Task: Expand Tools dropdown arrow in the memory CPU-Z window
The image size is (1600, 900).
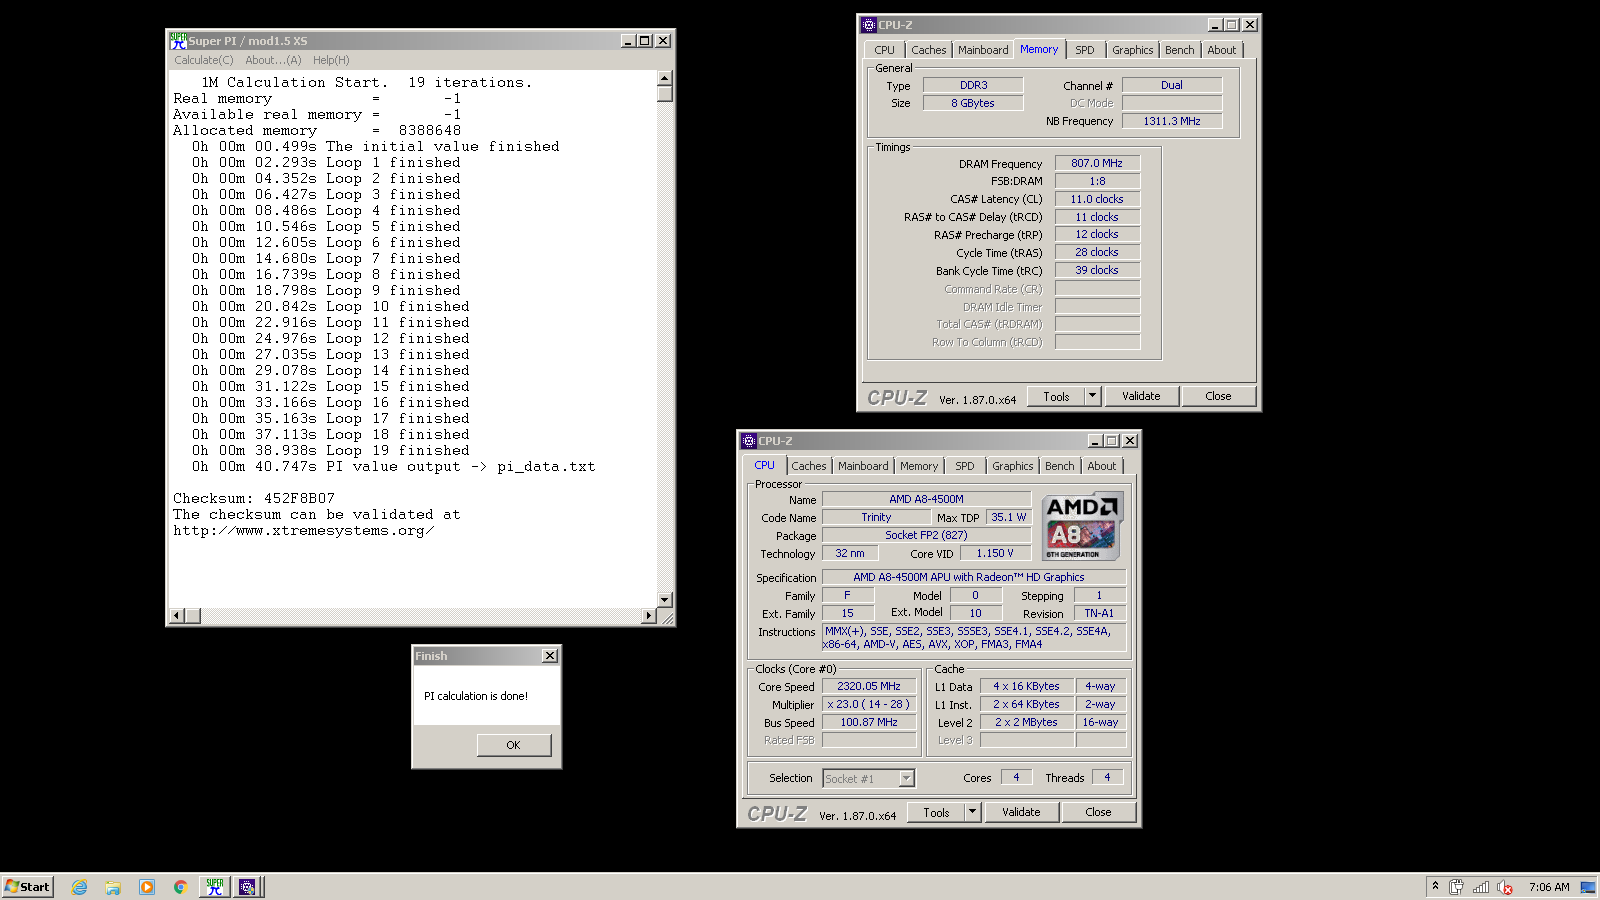Action: 1092,396
